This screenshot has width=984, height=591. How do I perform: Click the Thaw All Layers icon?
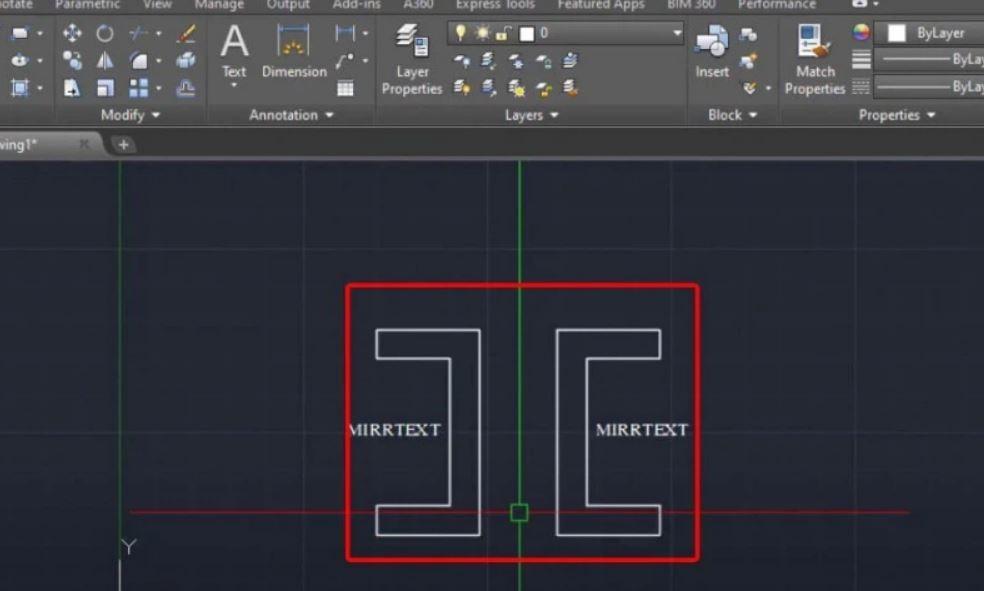[516, 88]
